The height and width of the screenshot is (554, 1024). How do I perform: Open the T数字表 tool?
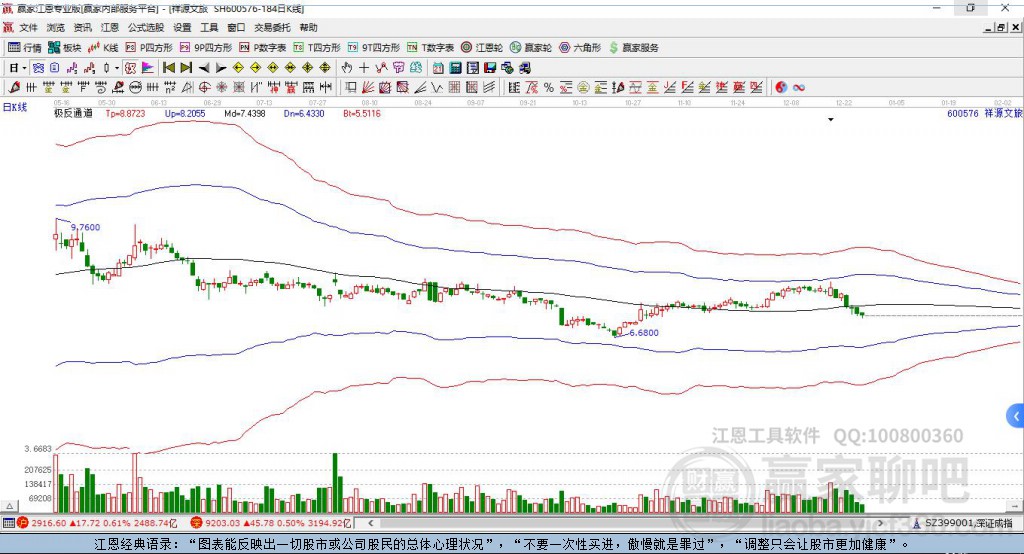pos(430,48)
